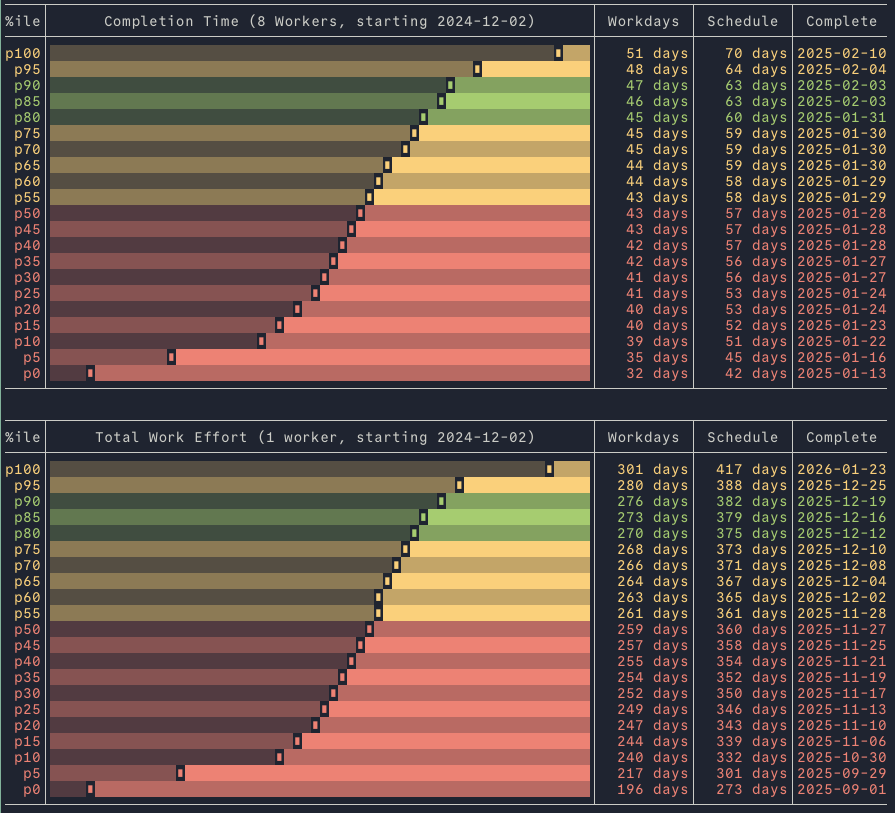Click the '270 days' workdays value
Viewport: 895px width, 813px height.
[652, 534]
